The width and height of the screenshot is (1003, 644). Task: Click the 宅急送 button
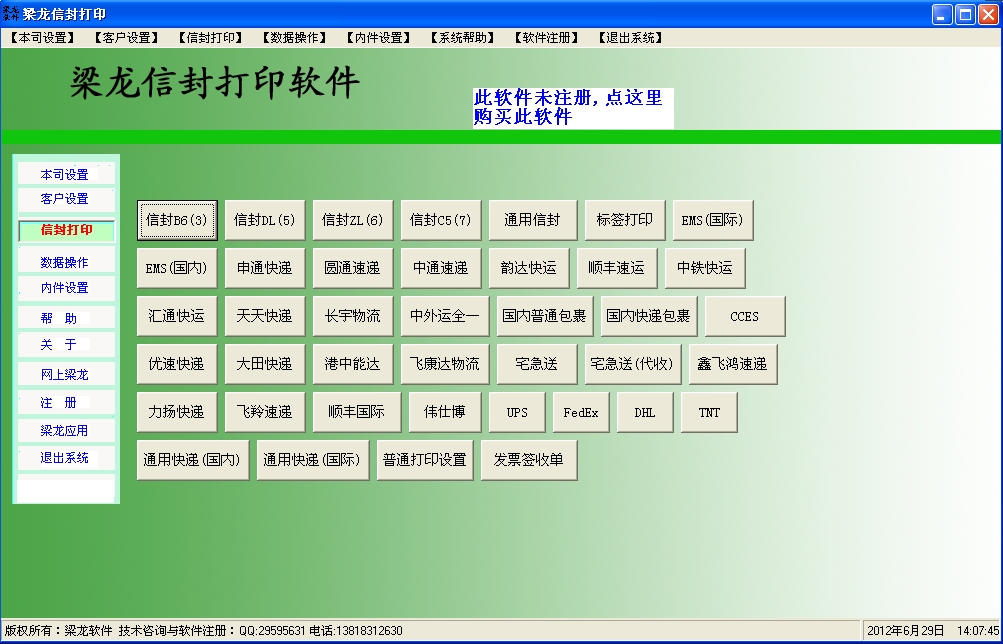click(537, 364)
